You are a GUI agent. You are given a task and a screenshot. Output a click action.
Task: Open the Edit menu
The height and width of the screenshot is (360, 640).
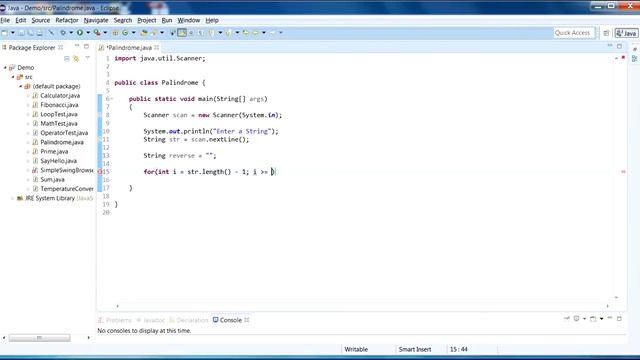coord(20,20)
